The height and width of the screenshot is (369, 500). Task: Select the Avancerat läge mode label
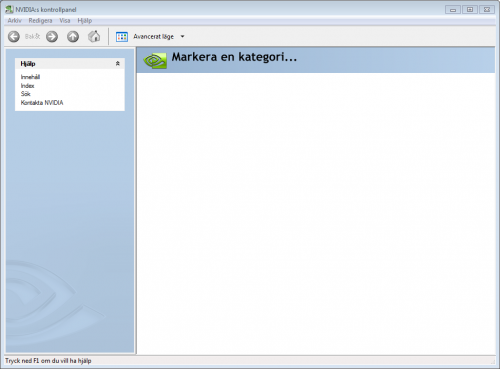pos(153,37)
